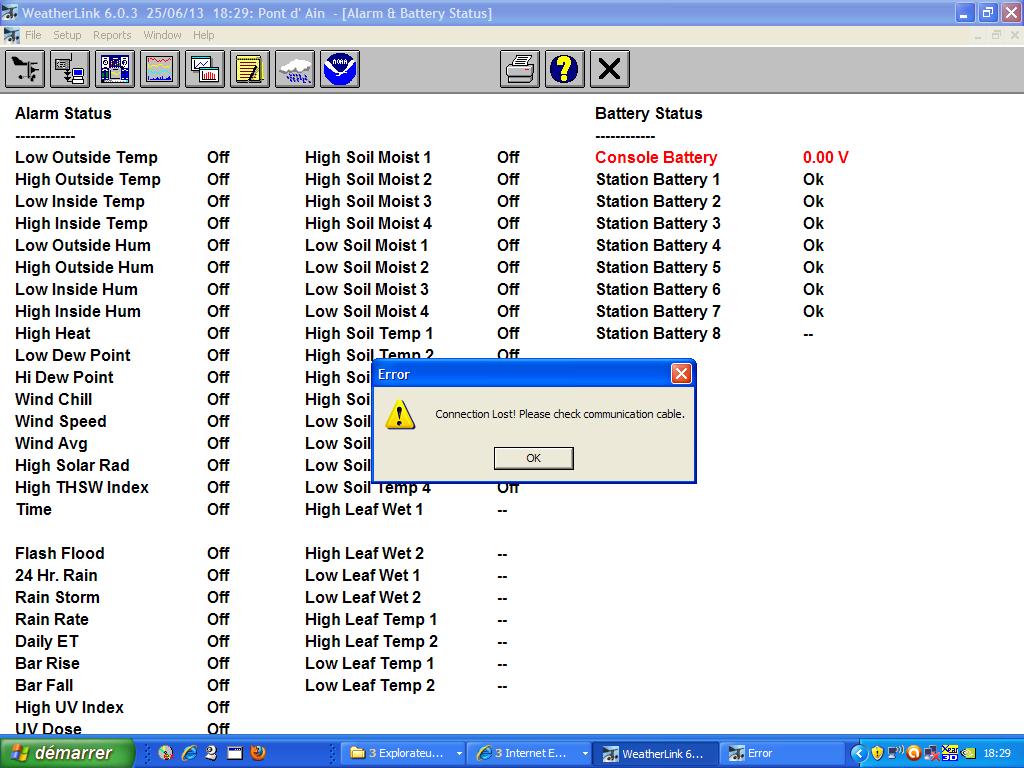Click the yellow security shield tray icon
1024x768 pixels.
tap(877, 753)
